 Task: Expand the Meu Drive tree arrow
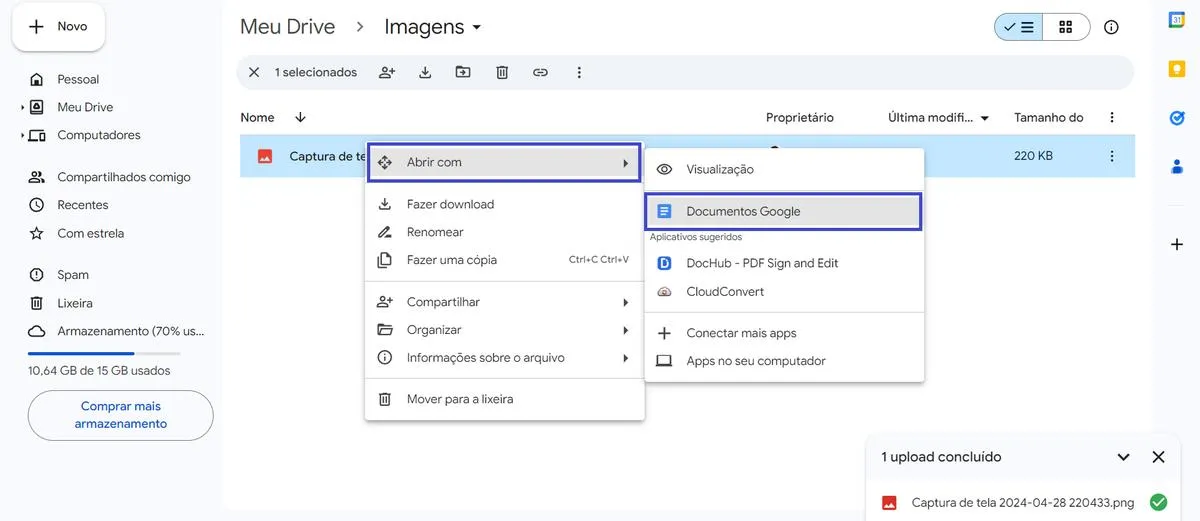[22, 107]
